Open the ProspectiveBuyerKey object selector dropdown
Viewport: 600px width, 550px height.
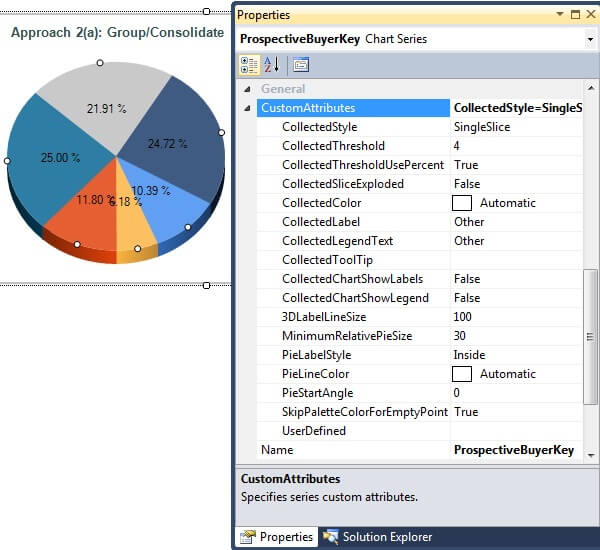click(589, 39)
